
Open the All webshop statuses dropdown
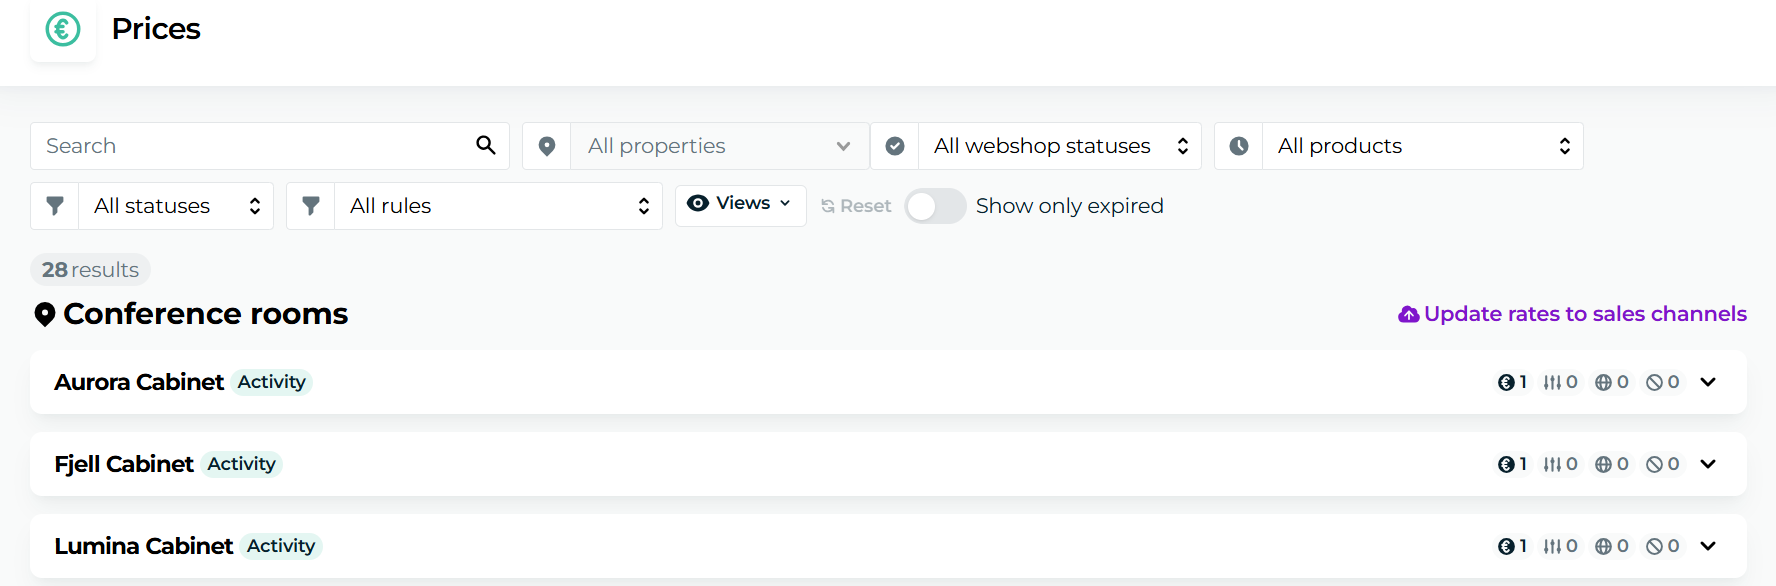pyautogui.click(x=1060, y=146)
